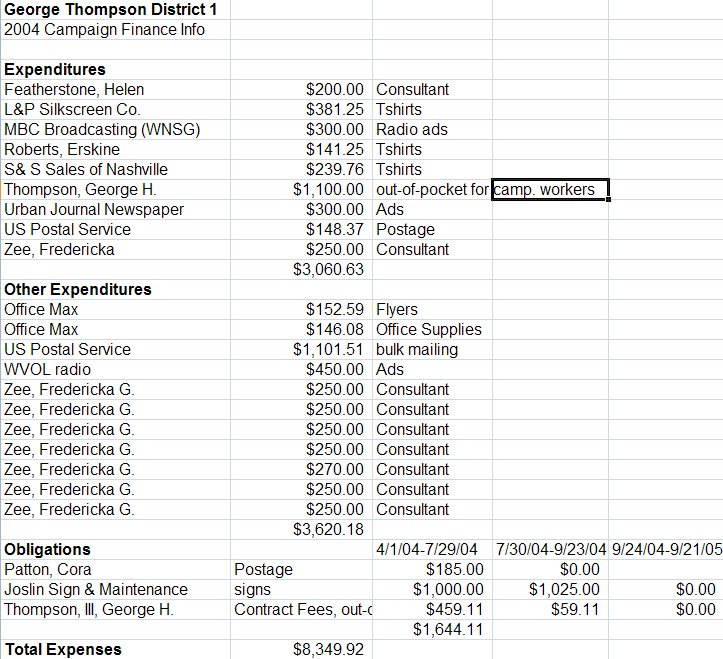Select the 'George Thompson District 1' title cell

coord(115,9)
